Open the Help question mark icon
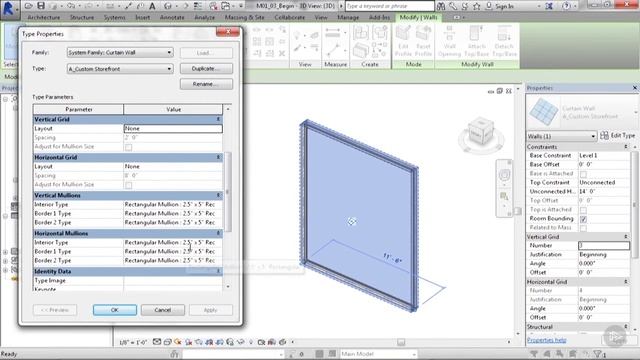This screenshot has height=360, width=640. tap(566, 6)
